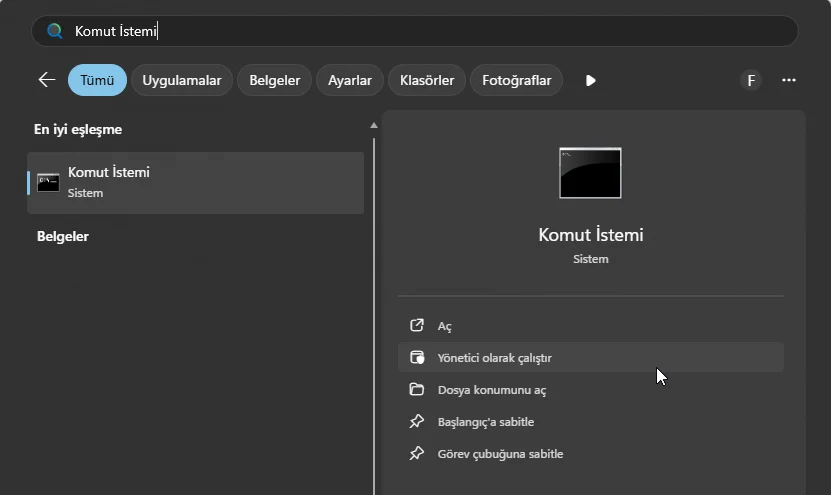Click the En iyi eşleşme heading

[x=78, y=129]
